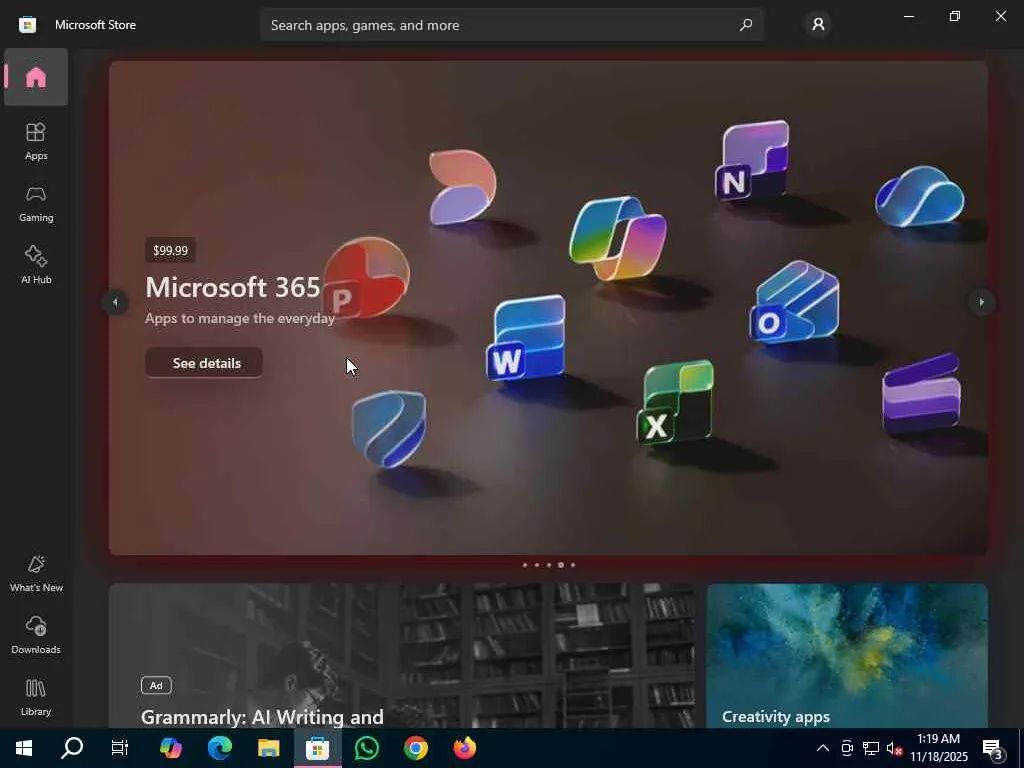Select the second carousel page dot
Image resolution: width=1024 pixels, height=768 pixels.
pyautogui.click(x=537, y=565)
